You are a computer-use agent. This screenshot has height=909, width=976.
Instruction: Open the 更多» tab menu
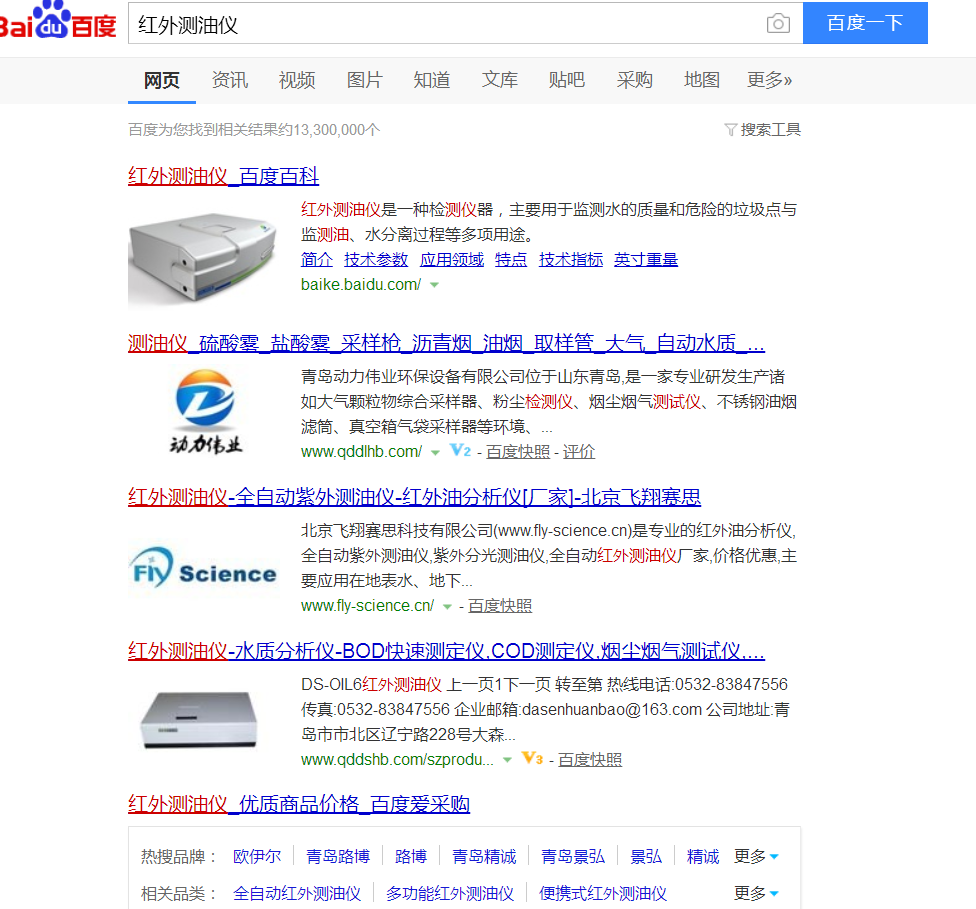coord(769,80)
